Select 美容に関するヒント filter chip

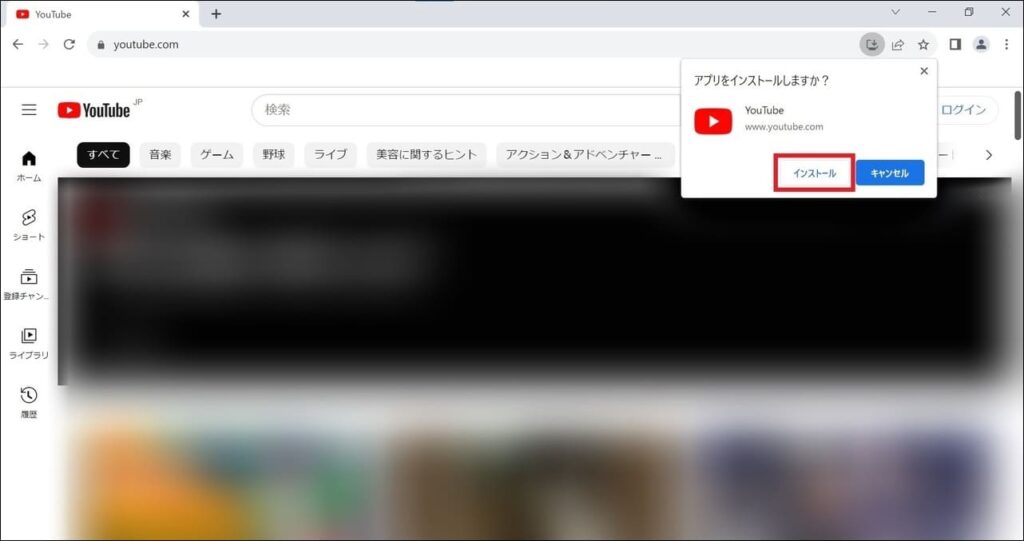426,155
